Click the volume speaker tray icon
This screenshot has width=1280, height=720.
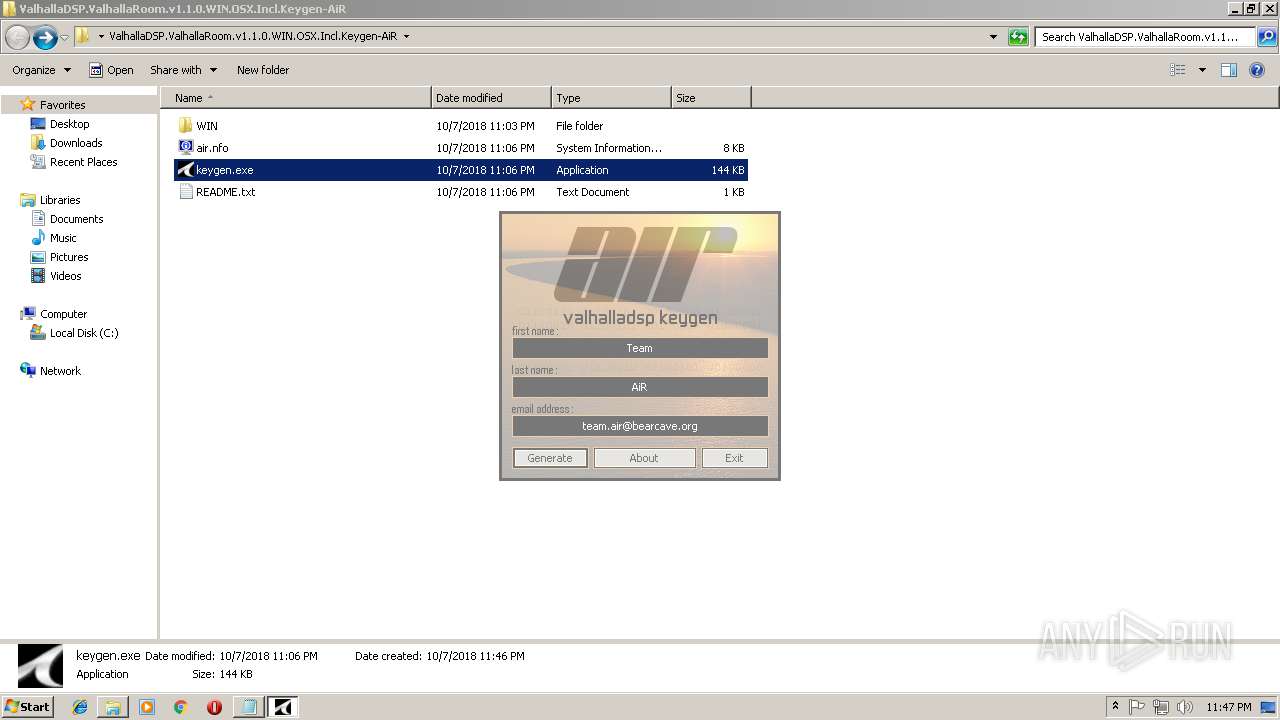click(1184, 707)
